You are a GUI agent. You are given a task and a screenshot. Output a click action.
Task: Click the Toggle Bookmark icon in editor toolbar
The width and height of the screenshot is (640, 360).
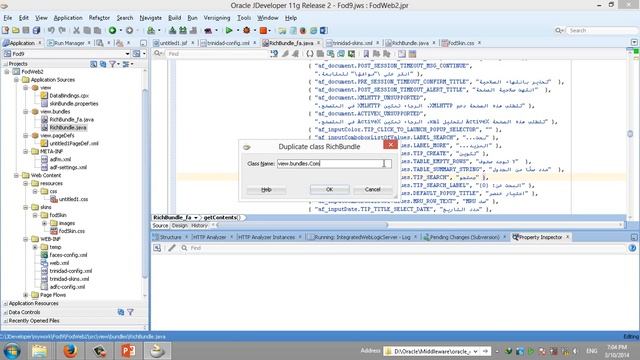[366, 54]
